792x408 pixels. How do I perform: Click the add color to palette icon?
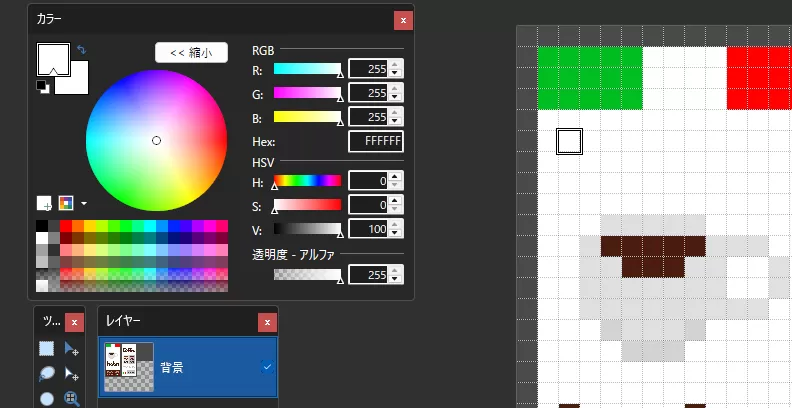click(x=44, y=203)
